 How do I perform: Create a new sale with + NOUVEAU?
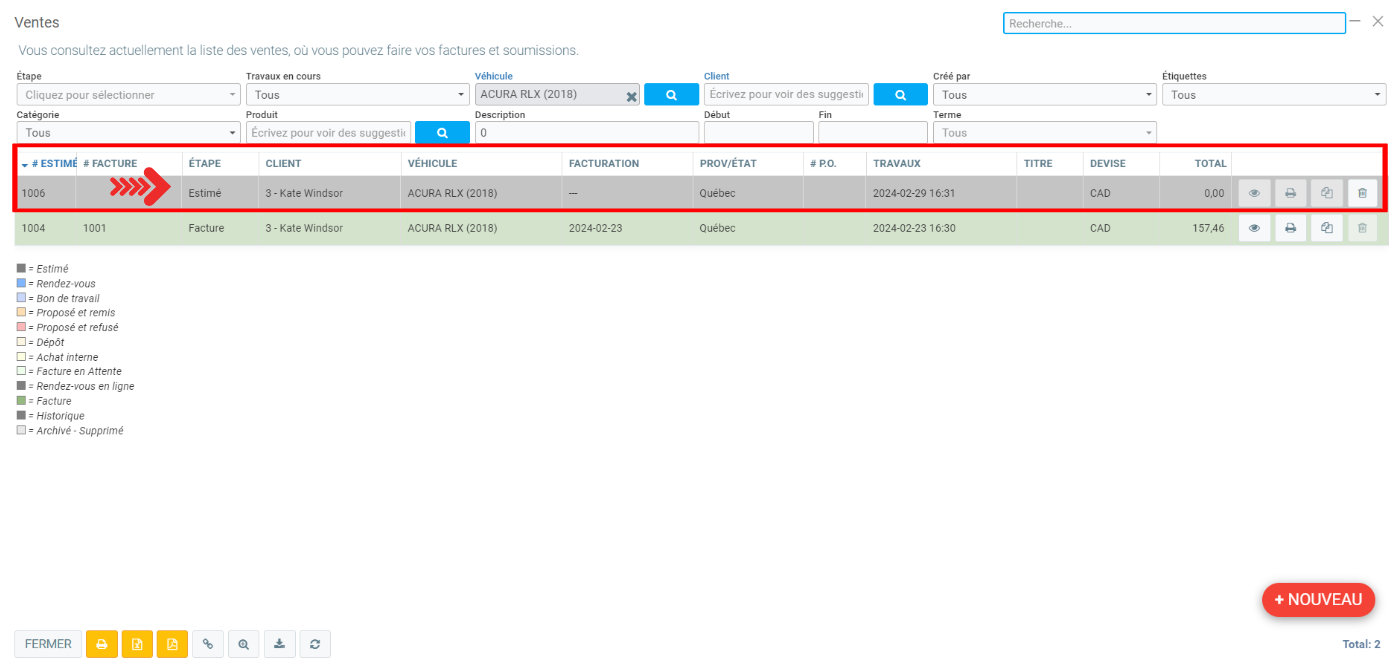click(x=1318, y=600)
